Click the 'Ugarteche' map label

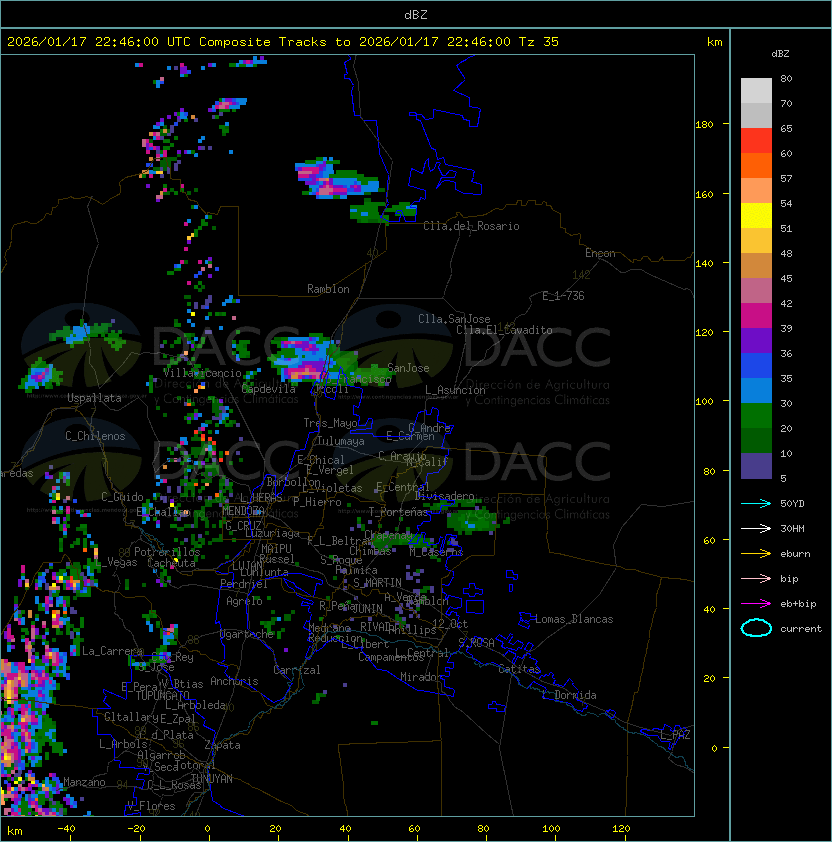247,634
